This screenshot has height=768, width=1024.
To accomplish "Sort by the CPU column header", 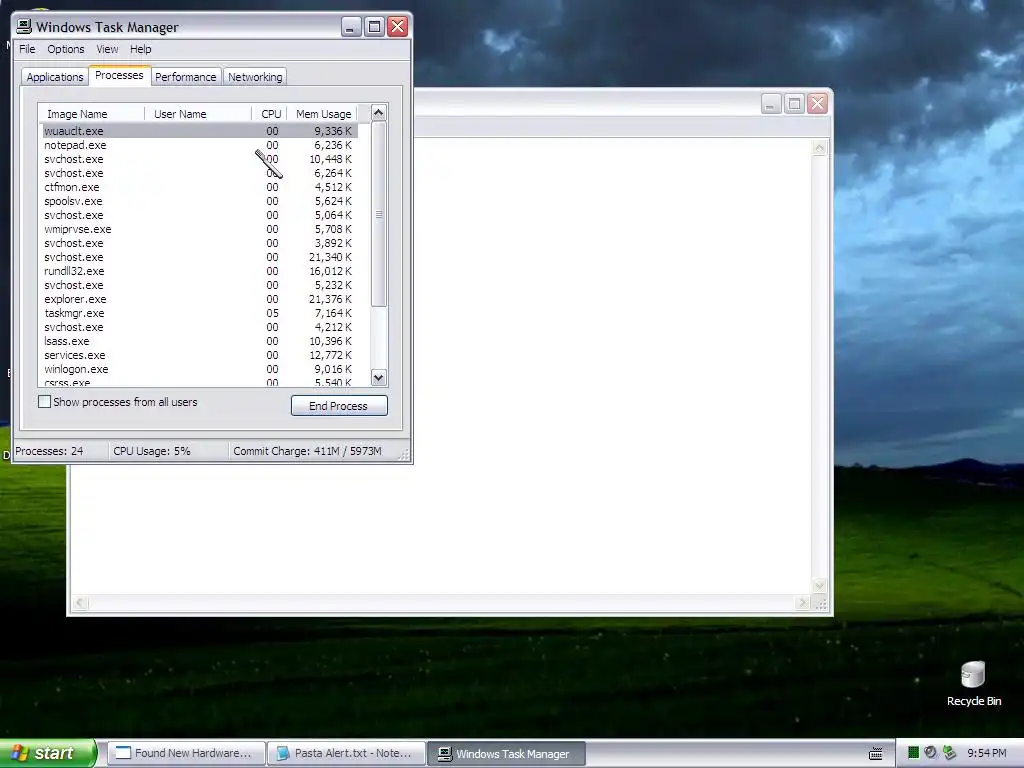I will click(x=269, y=114).
